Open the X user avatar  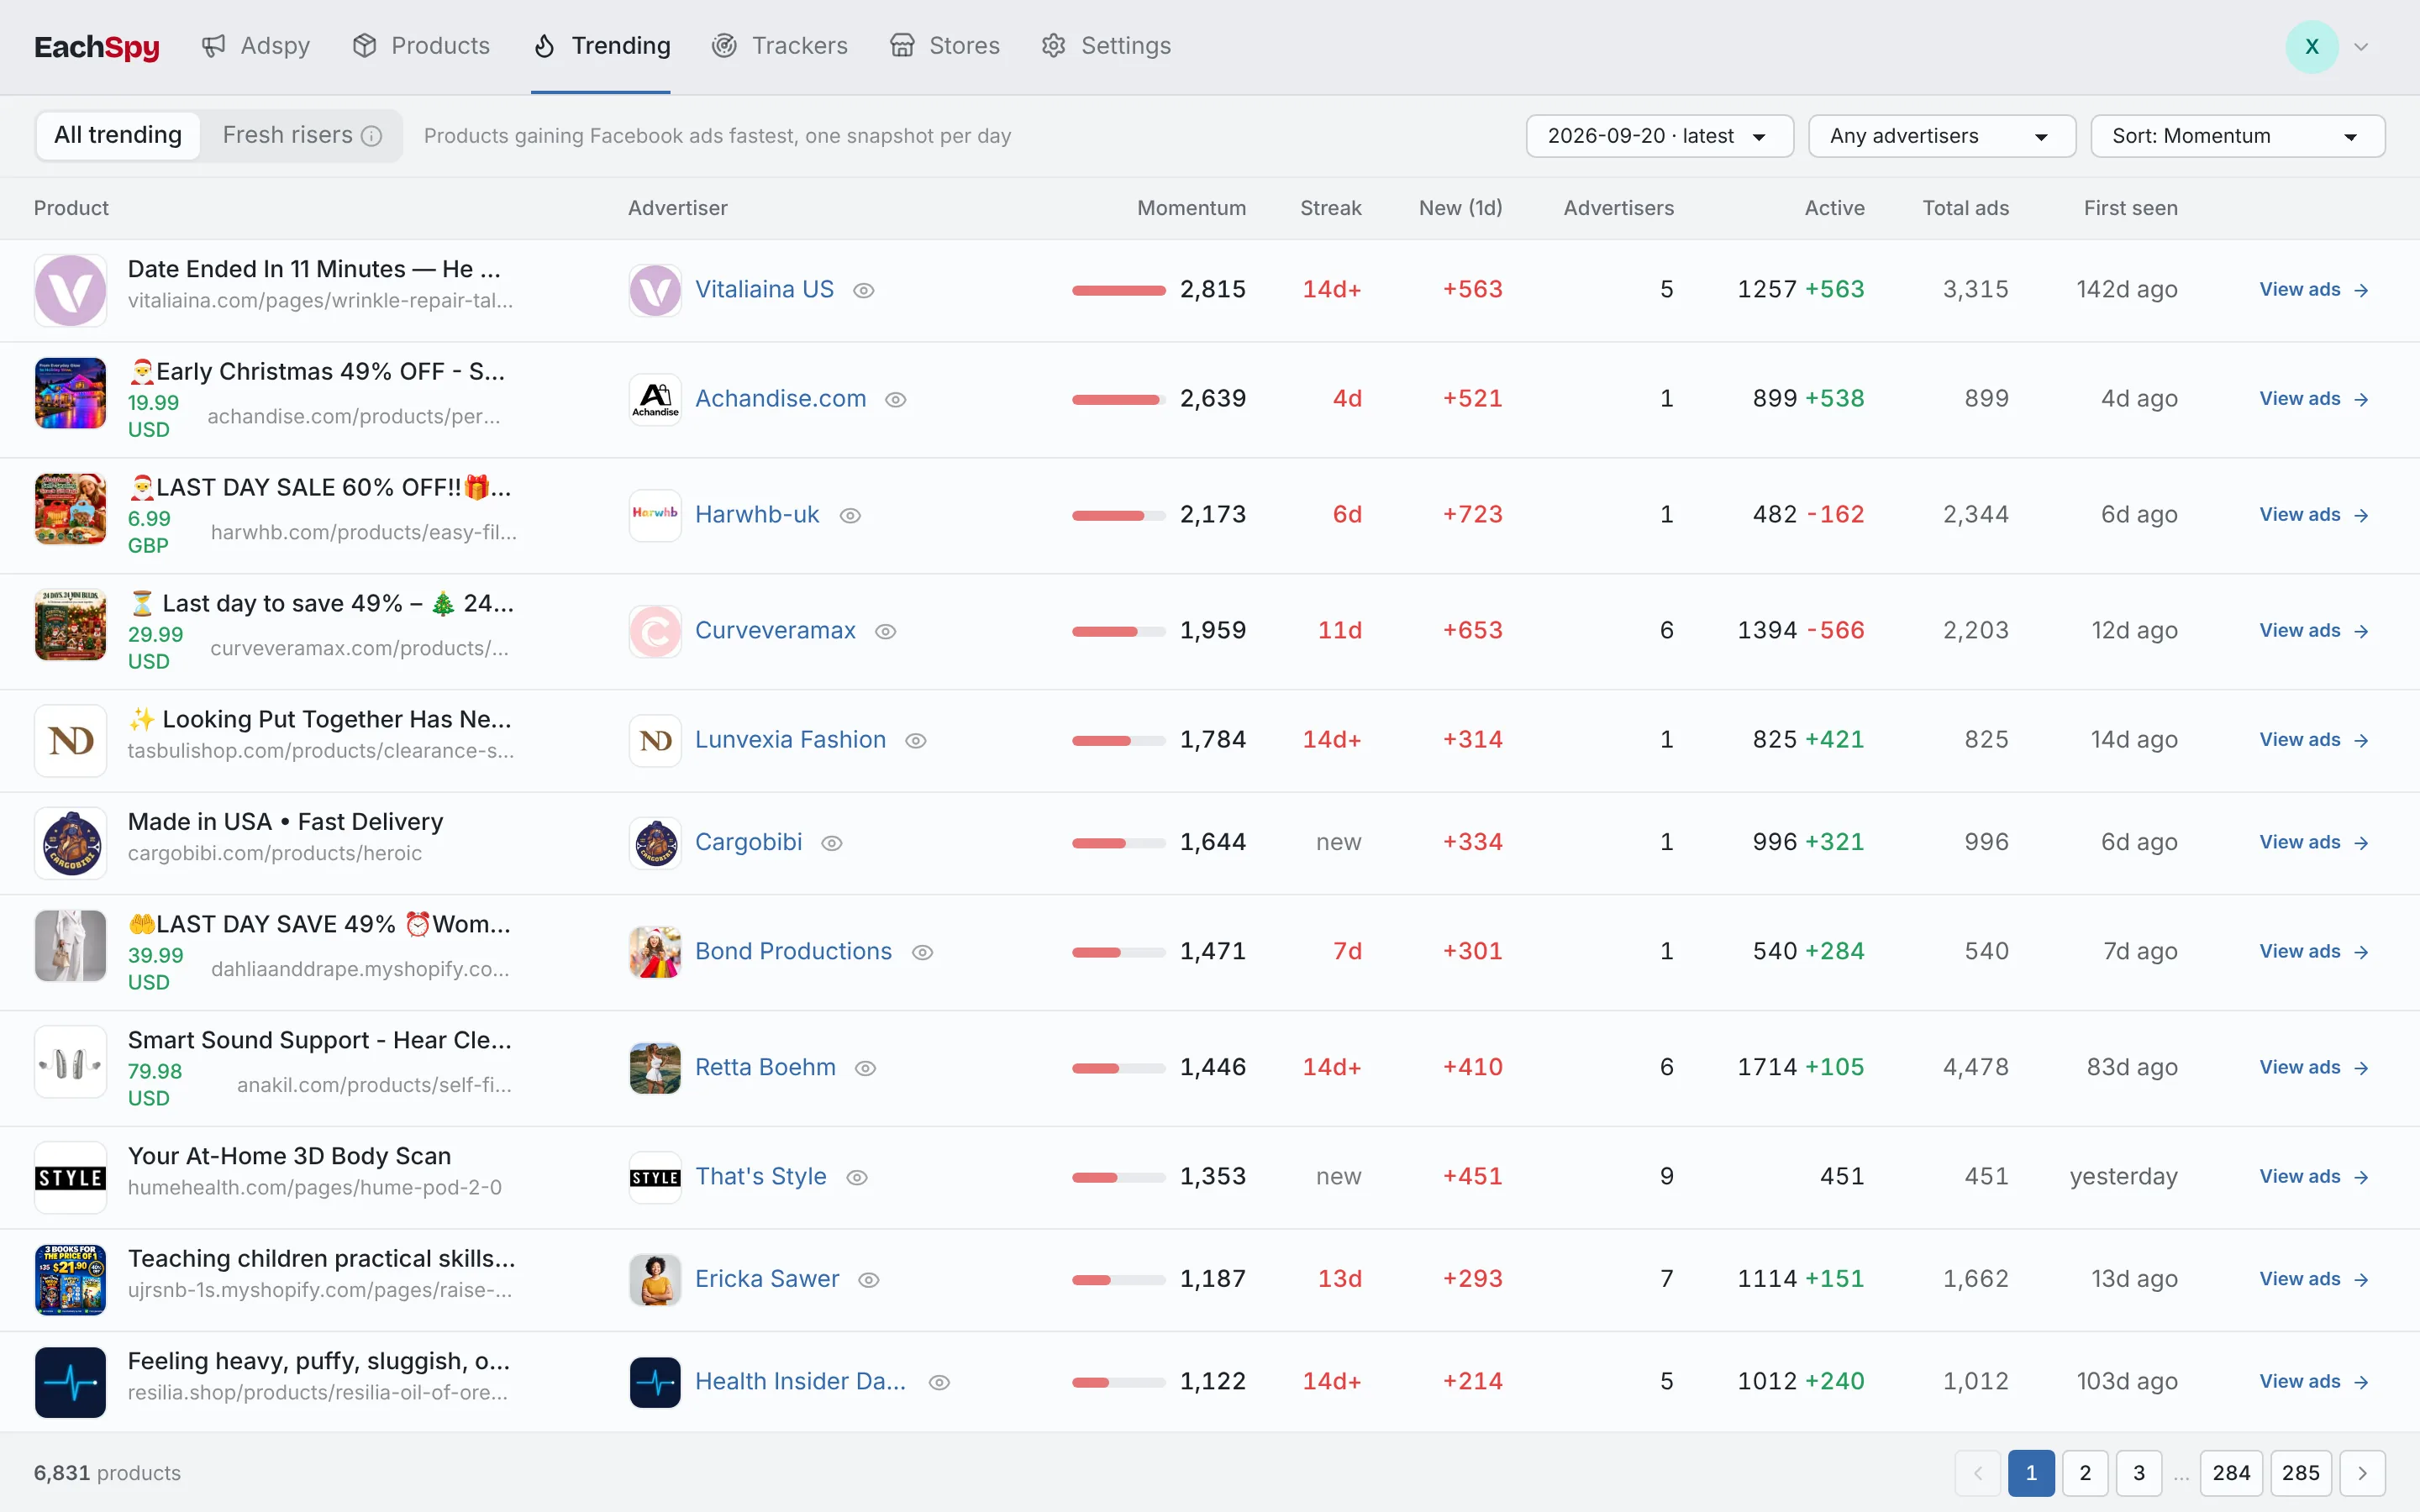tap(2311, 46)
